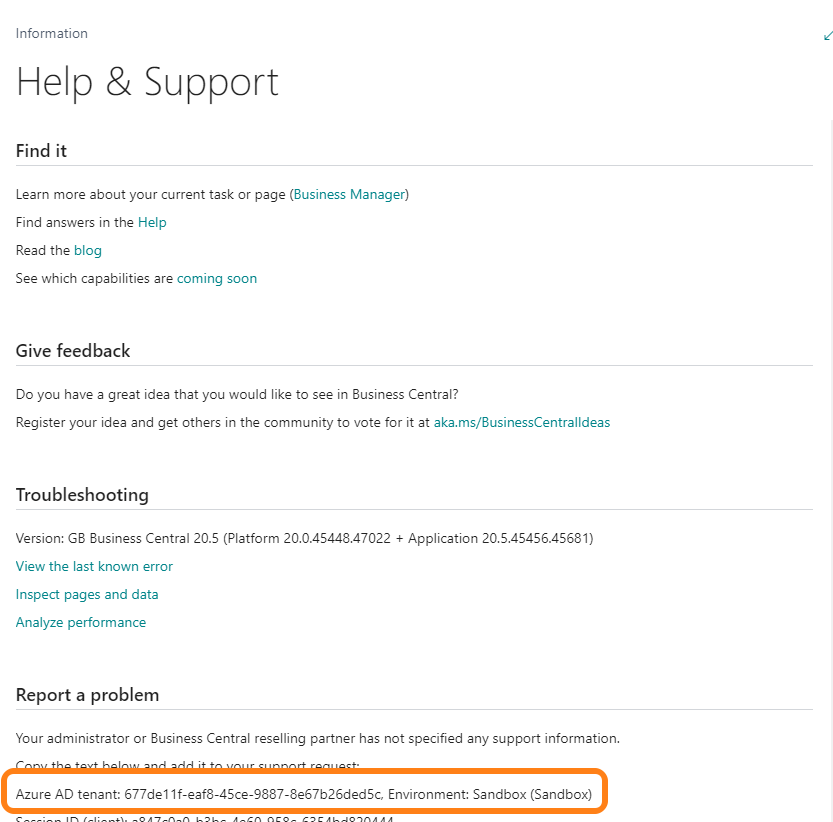Select Inspect pages and data
The width and height of the screenshot is (833, 822).
tap(87, 594)
